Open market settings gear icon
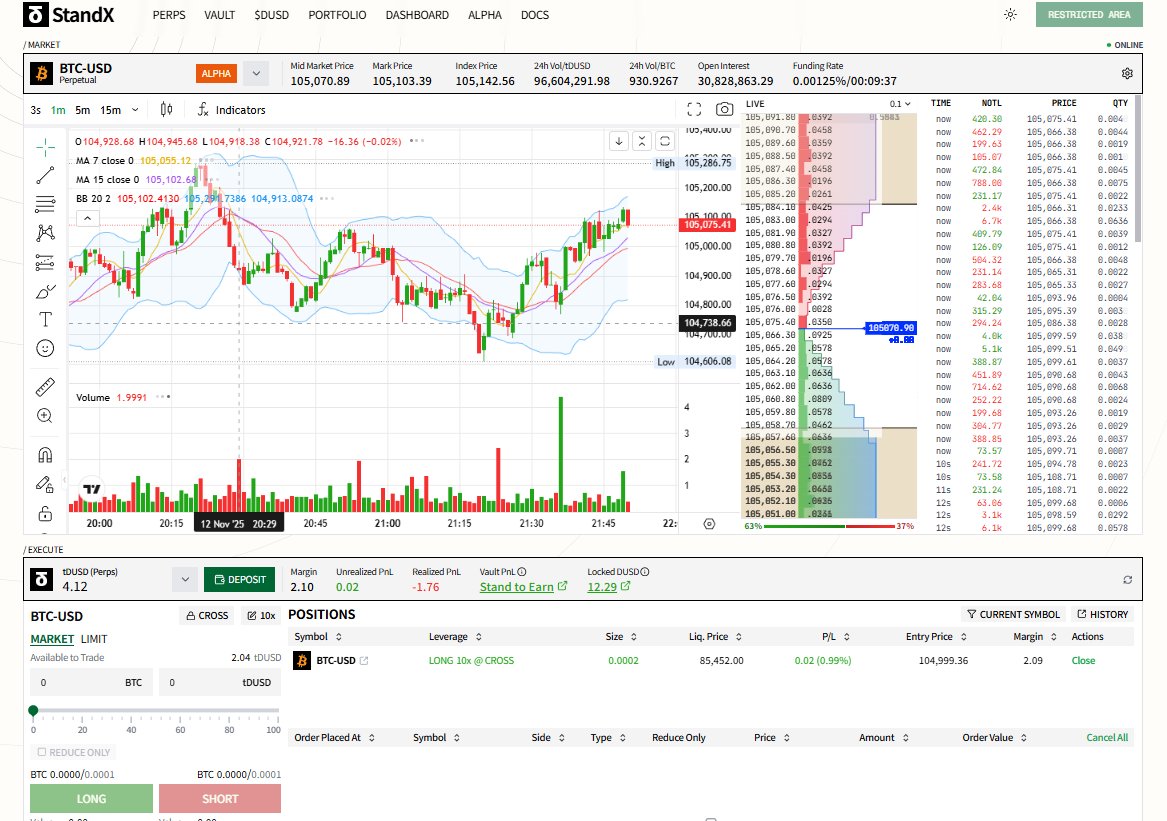The width and height of the screenshot is (1167, 821). (1127, 74)
